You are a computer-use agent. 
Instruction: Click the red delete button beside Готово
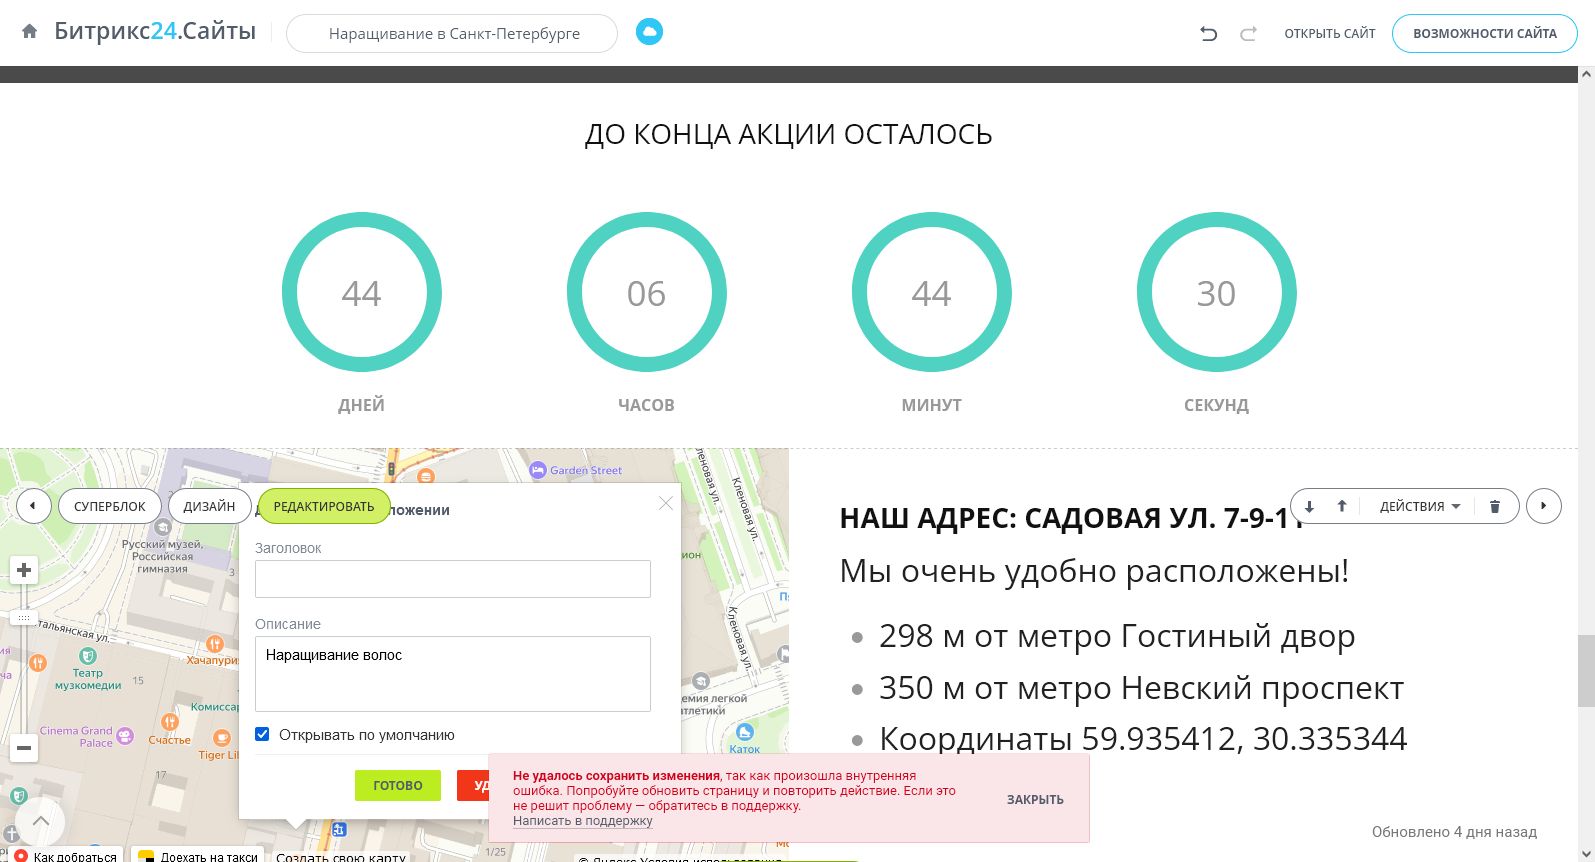[x=473, y=785]
